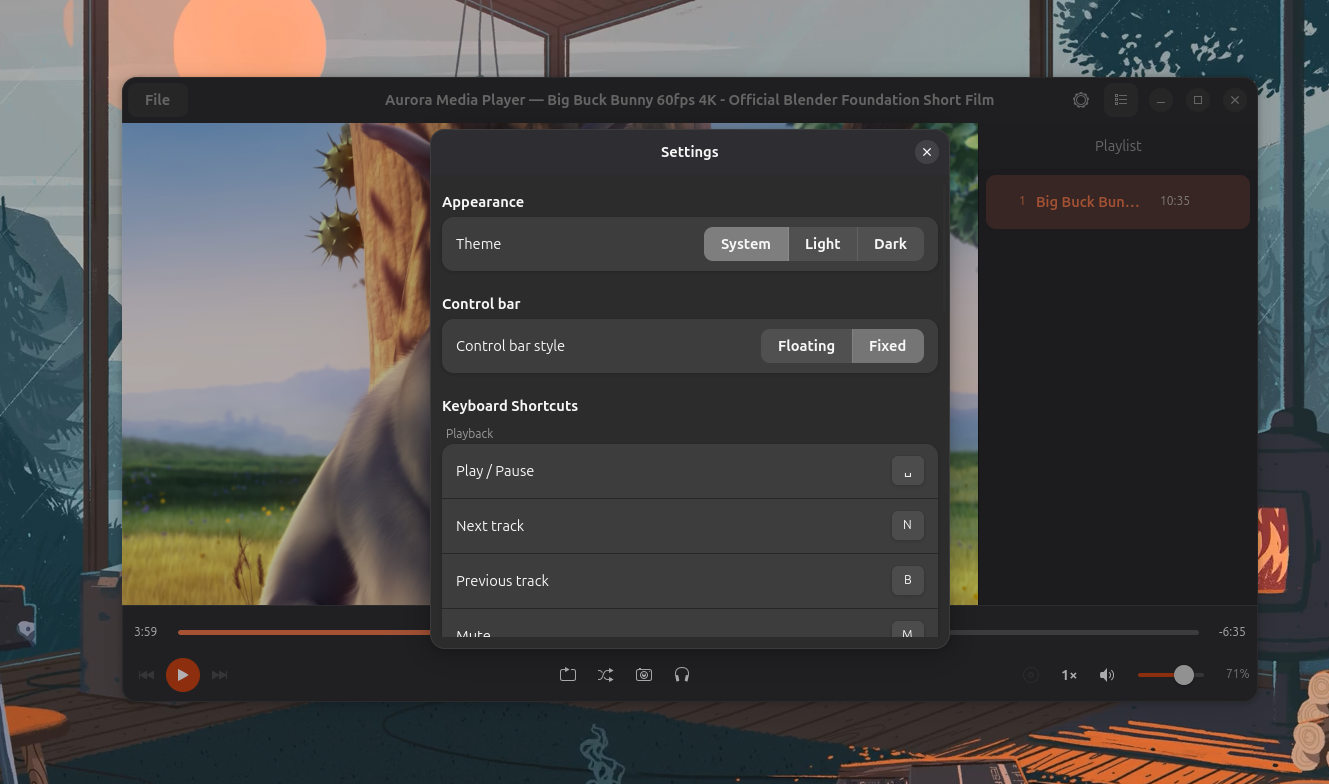
Task: Open player settings with the gear icon
Action: 1080,100
